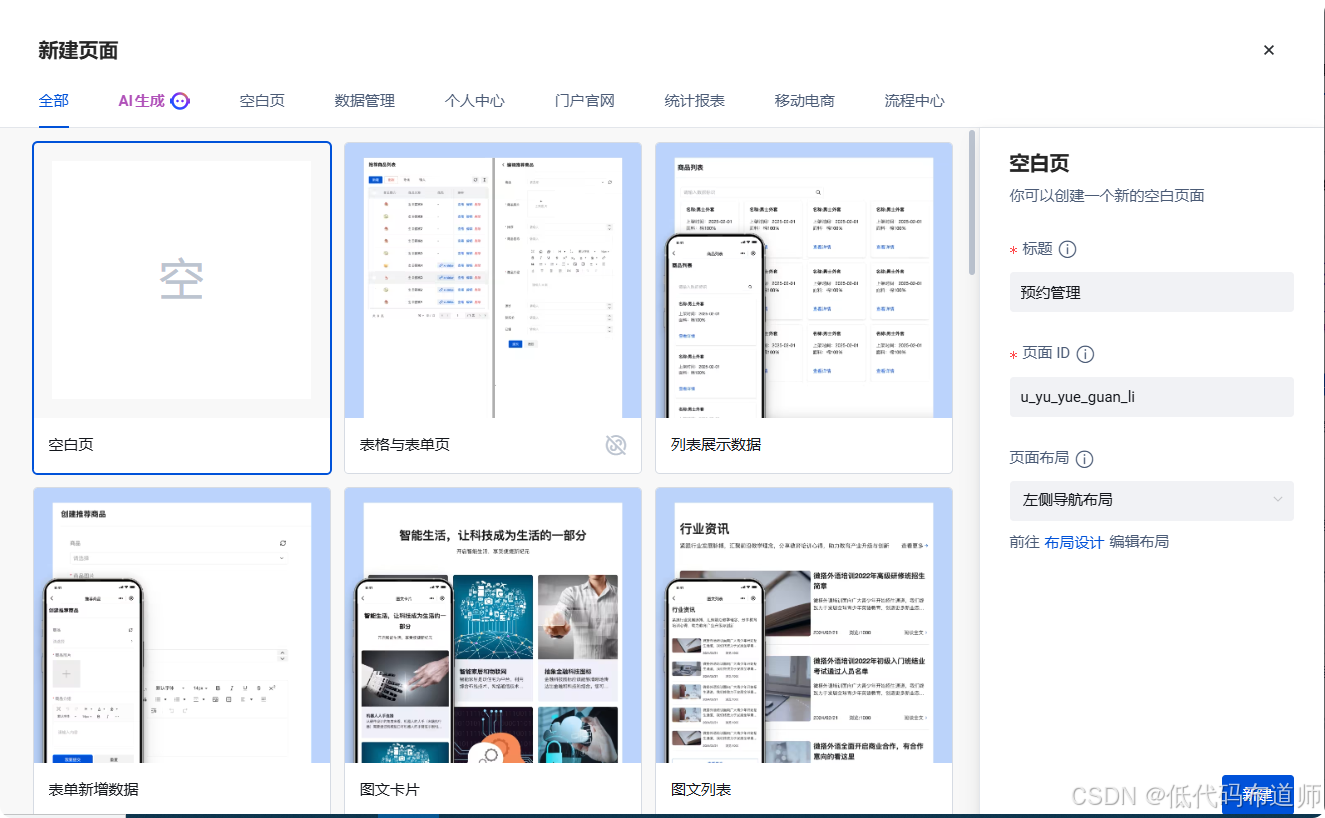The width and height of the screenshot is (1325, 818).
Task: Select the 表格与表单页 template thumbnail
Action: point(493,280)
